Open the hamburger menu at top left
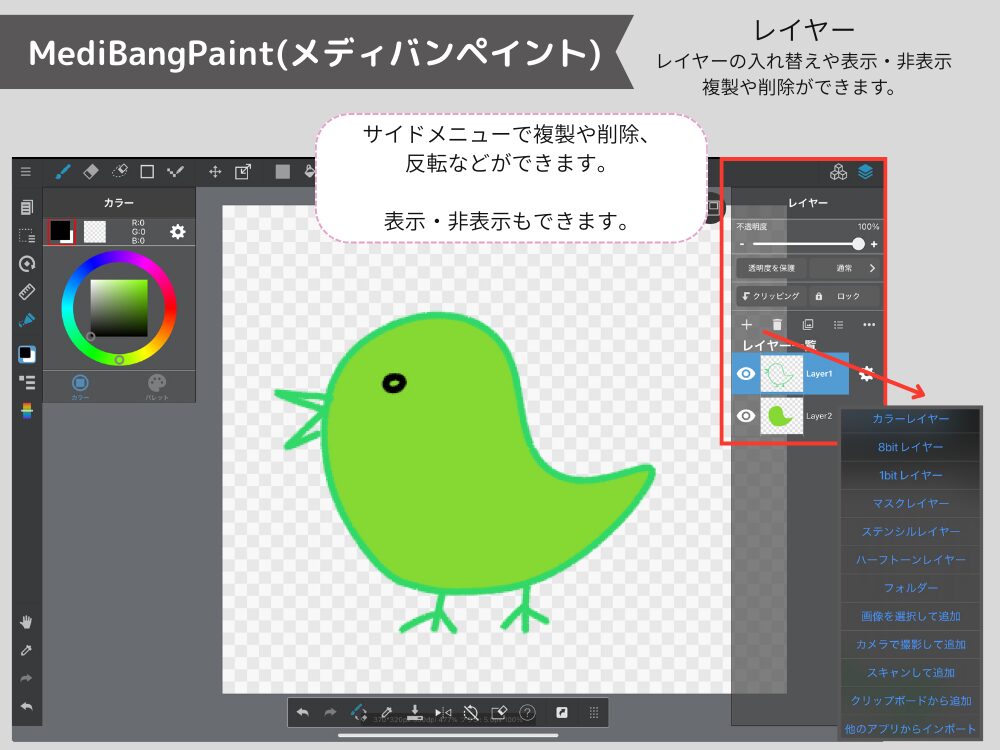The width and height of the screenshot is (1000, 750). [26, 172]
